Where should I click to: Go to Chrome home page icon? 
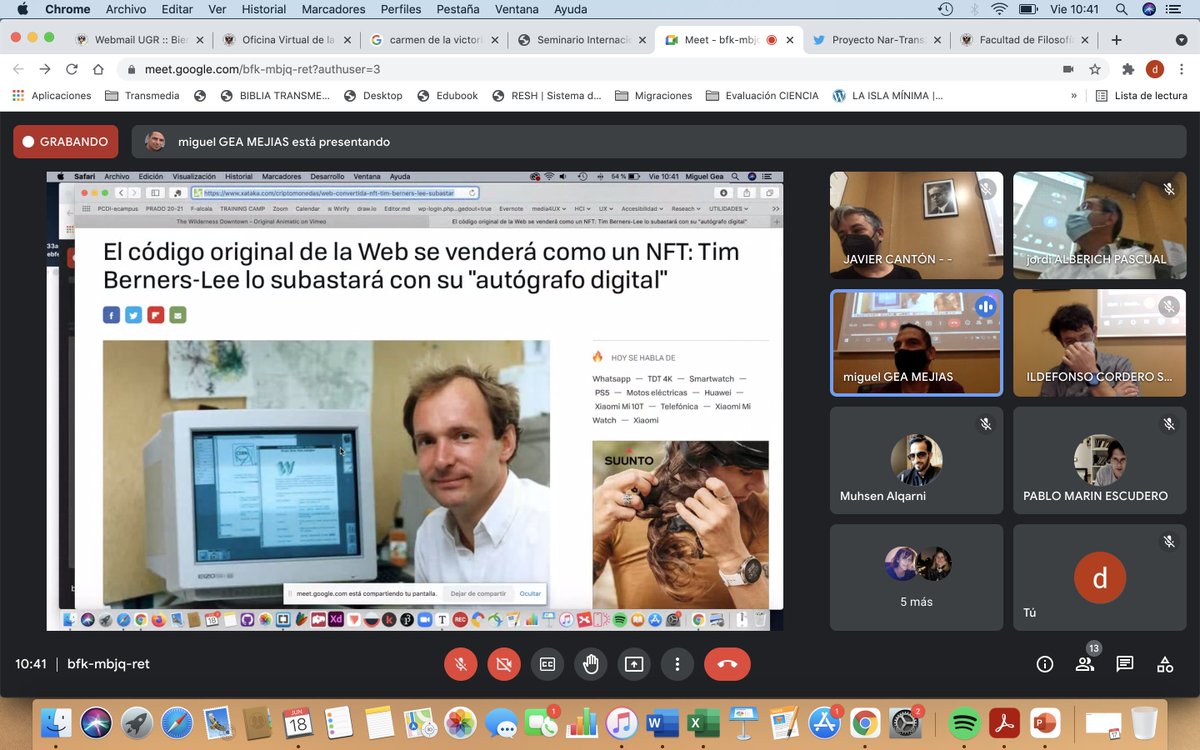point(98,70)
